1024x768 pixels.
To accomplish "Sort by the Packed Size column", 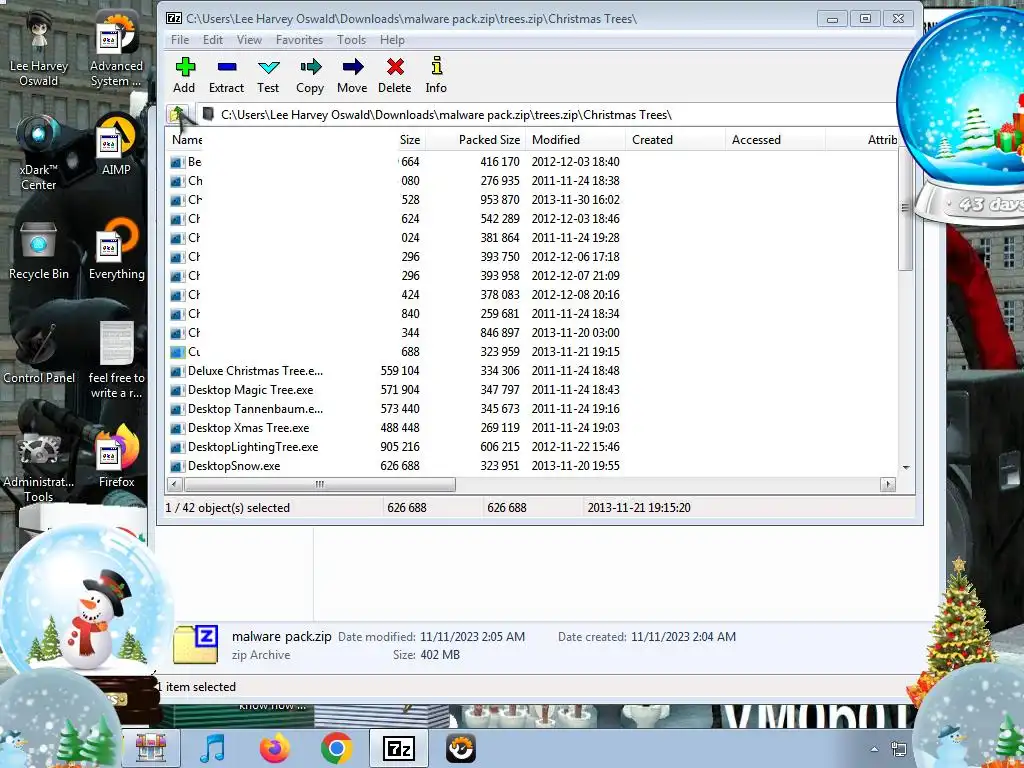I will point(489,140).
